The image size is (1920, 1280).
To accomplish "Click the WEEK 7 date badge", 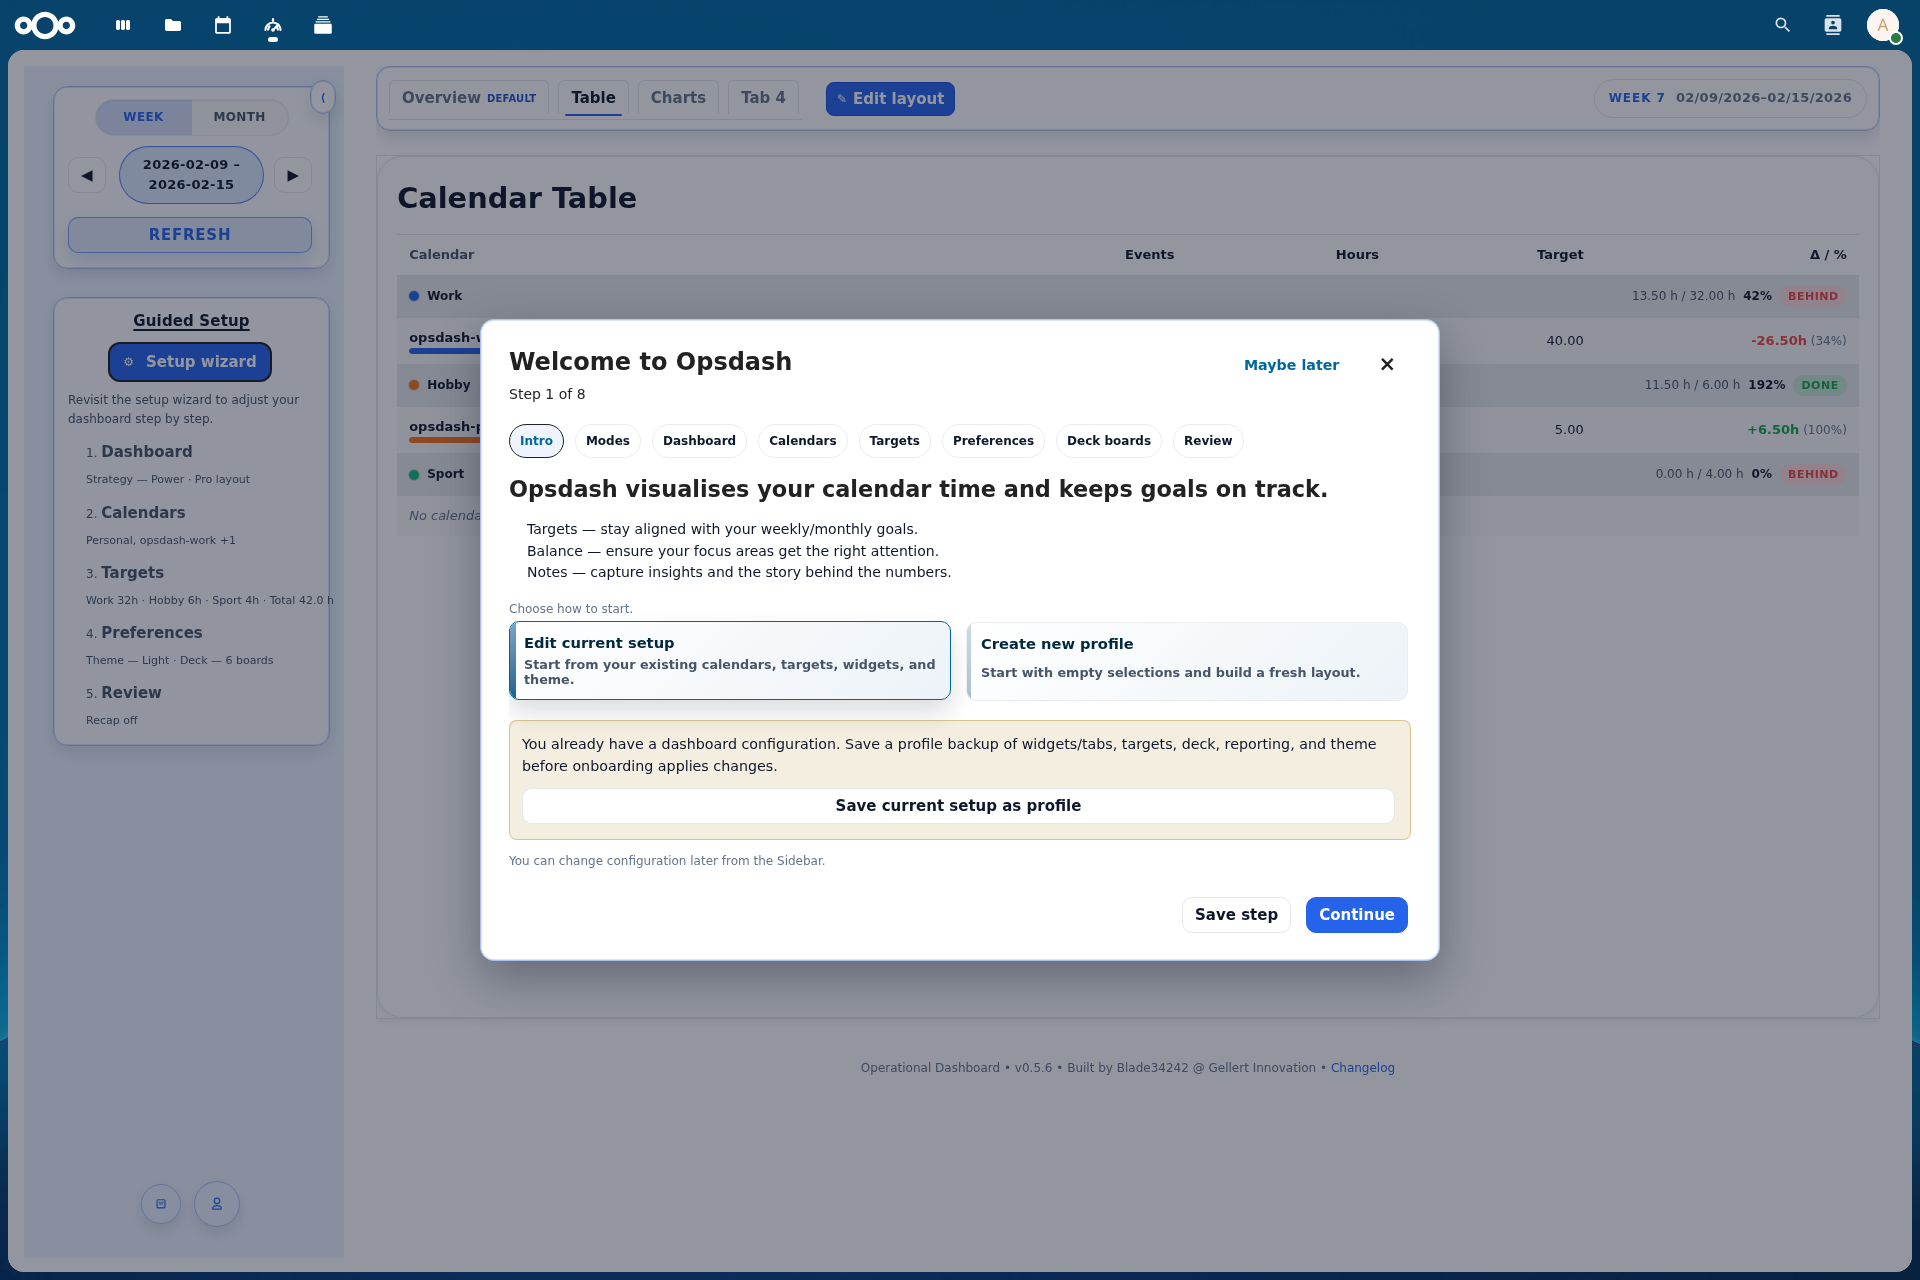I will pos(1730,98).
